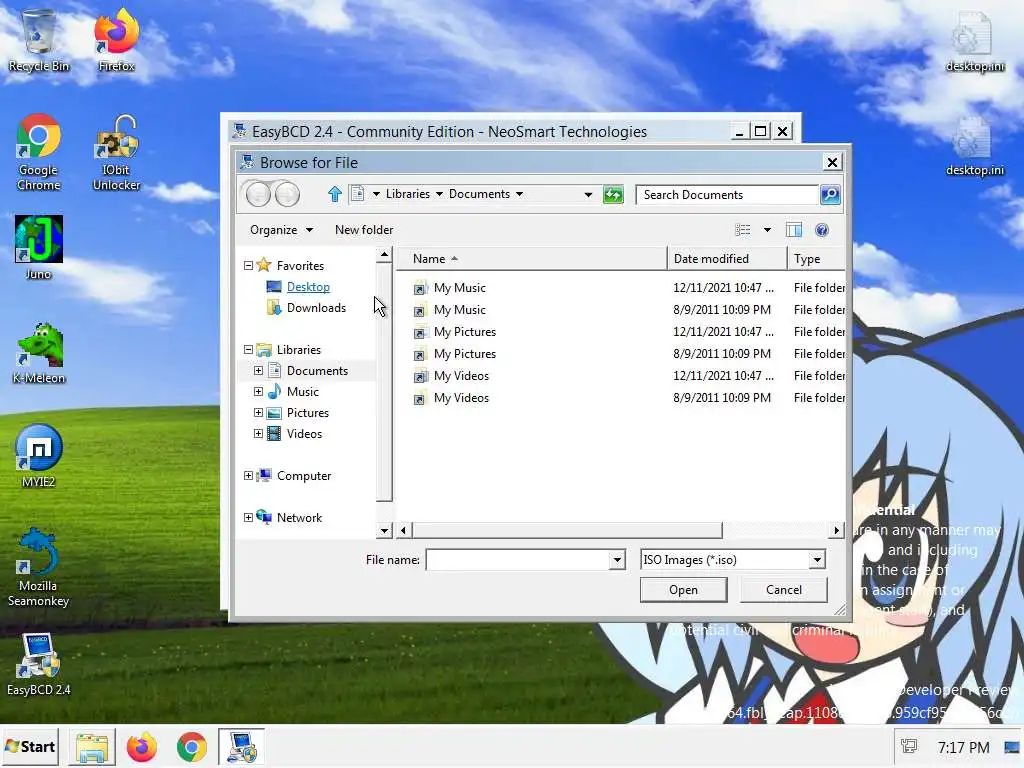Open the Start menu
1024x768 pixels.
30,747
